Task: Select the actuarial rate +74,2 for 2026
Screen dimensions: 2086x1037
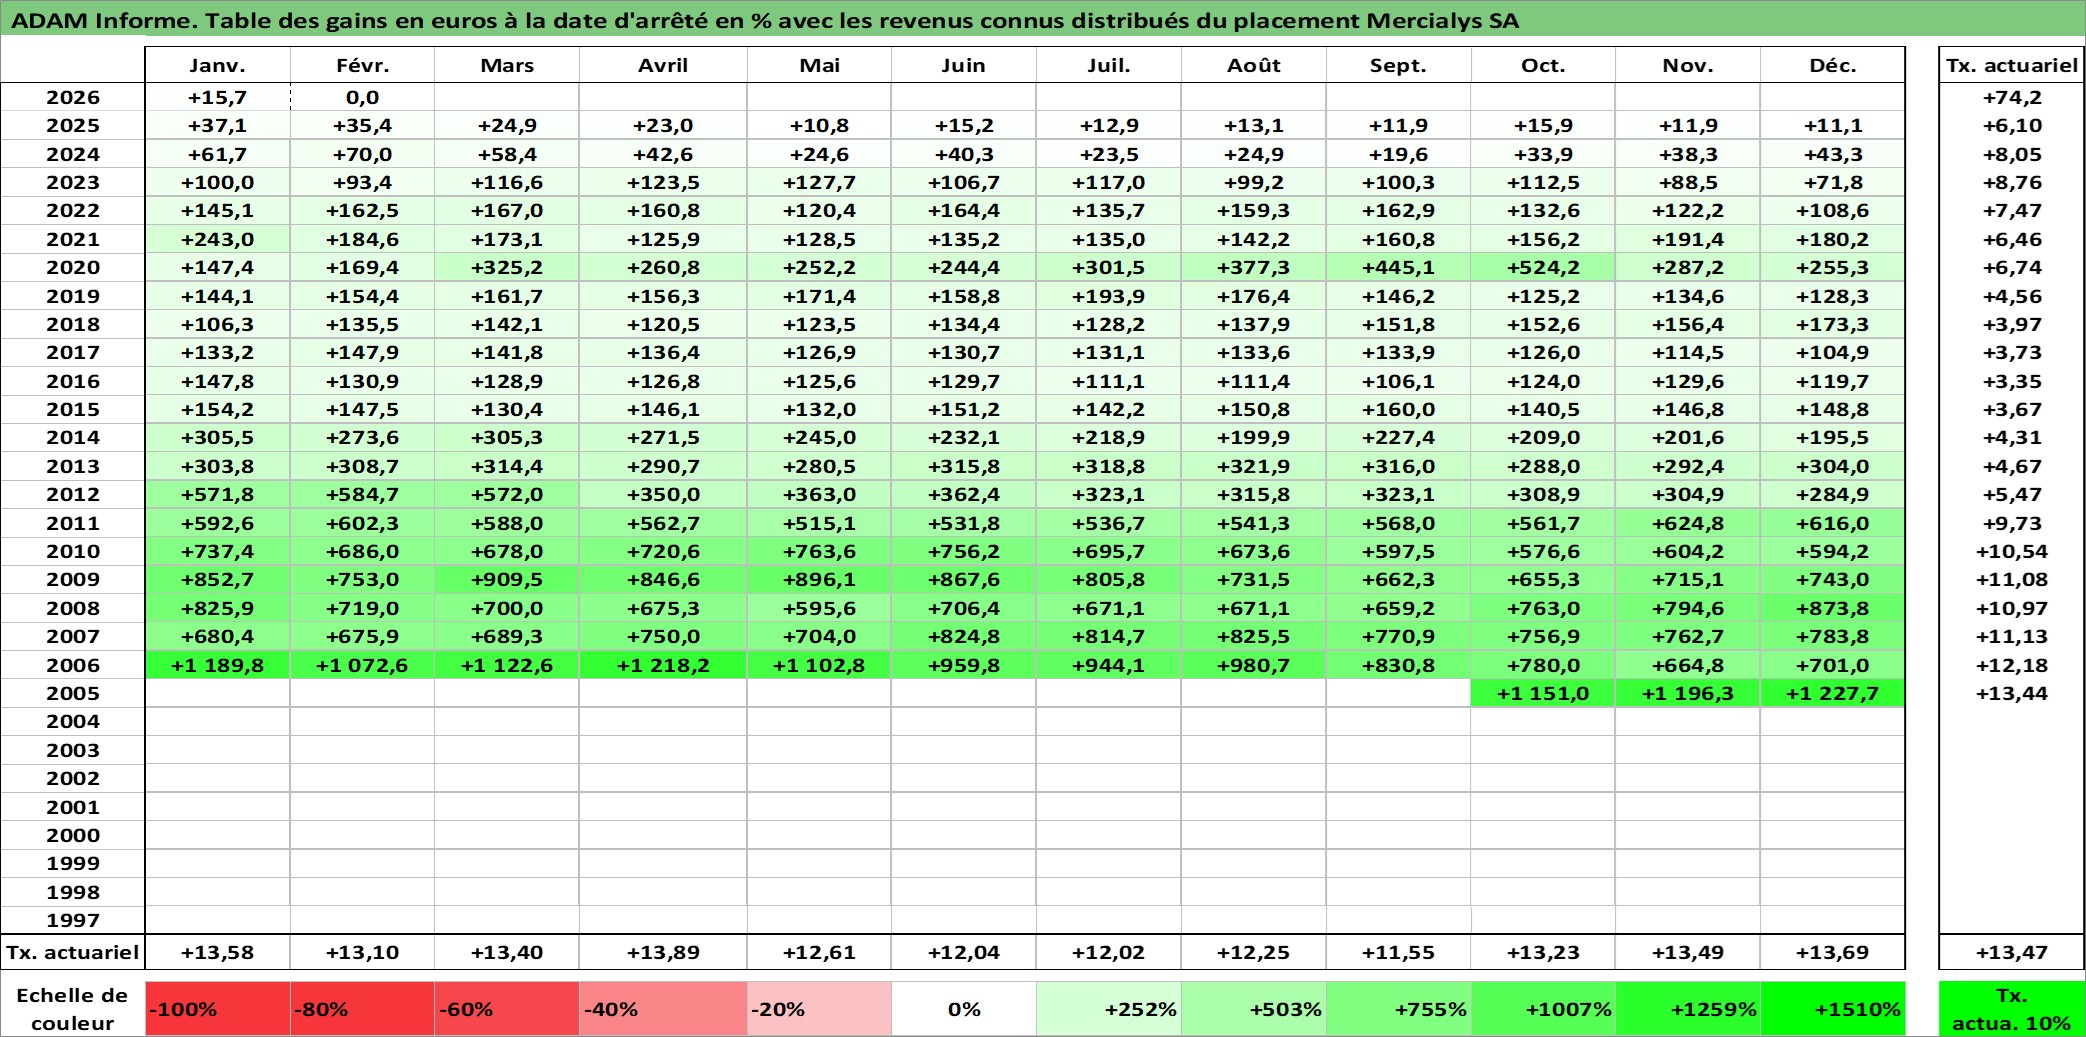Action: tap(2012, 97)
